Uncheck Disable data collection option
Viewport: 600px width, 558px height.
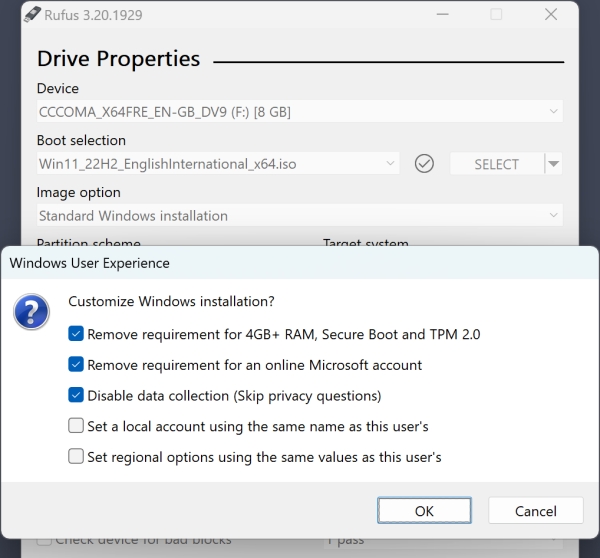coord(76,395)
